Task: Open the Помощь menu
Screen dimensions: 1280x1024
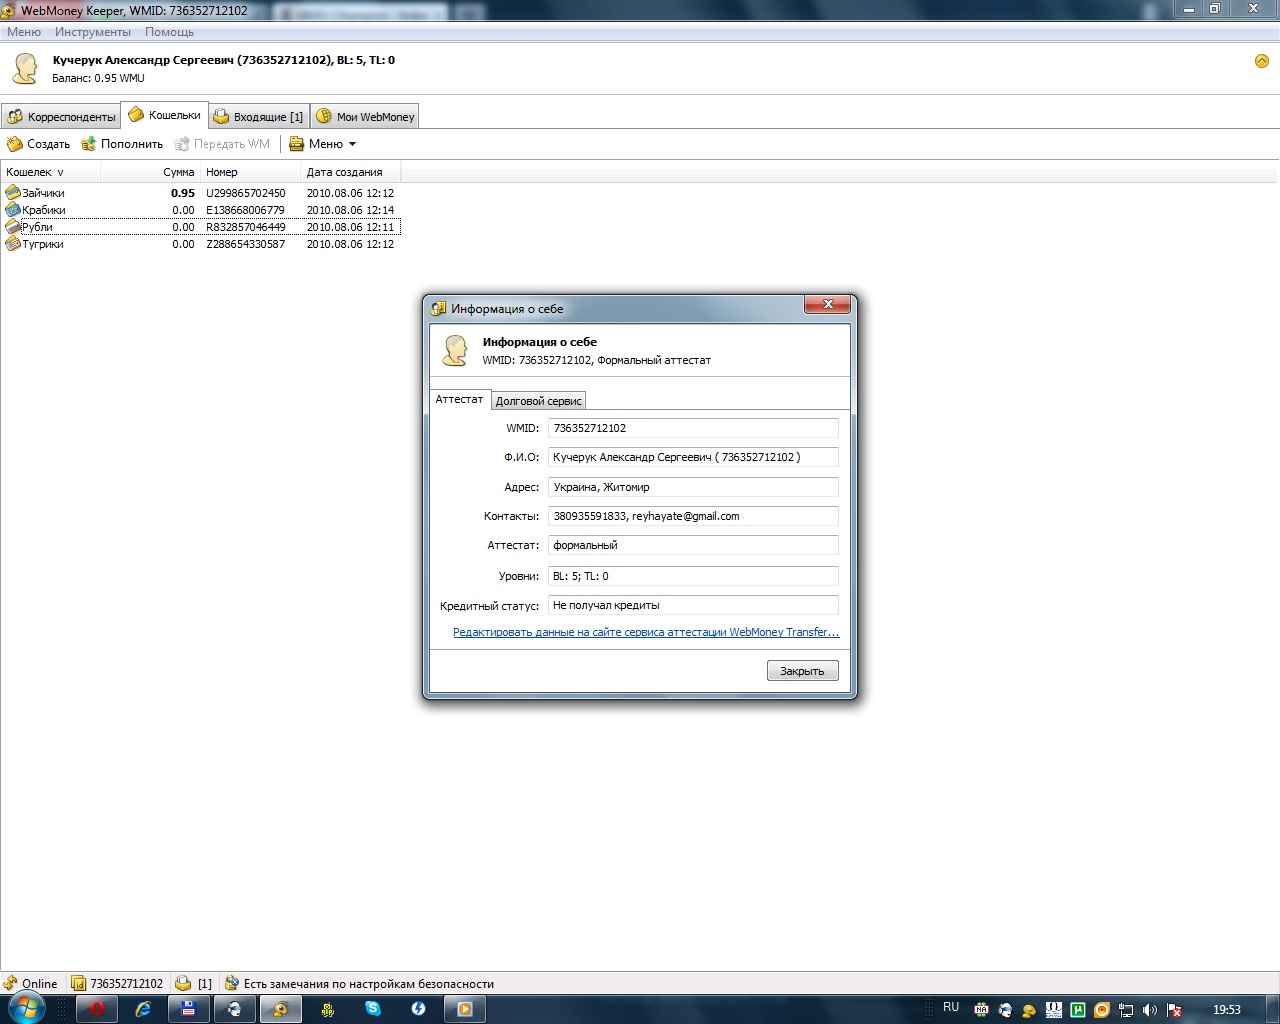Action: (169, 32)
